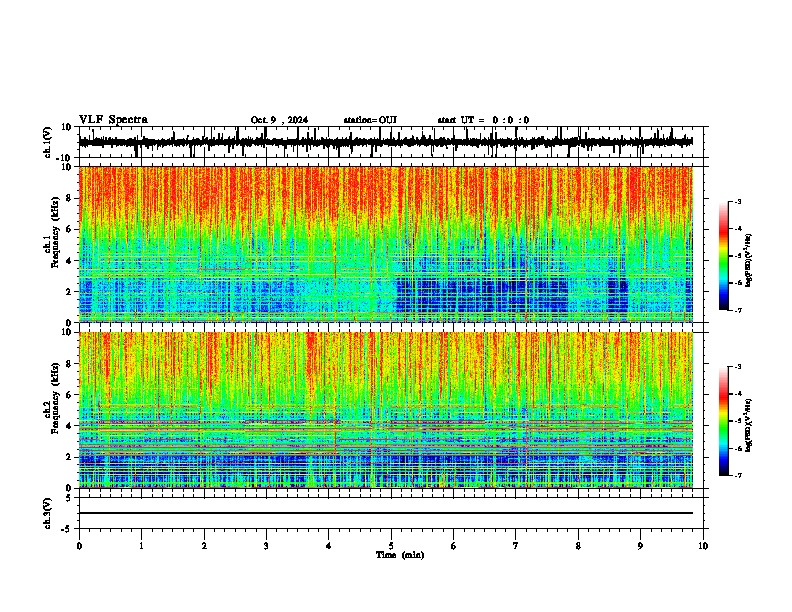Click the time axis tick label "3"
The width and height of the screenshot is (792, 612).
coord(266,546)
